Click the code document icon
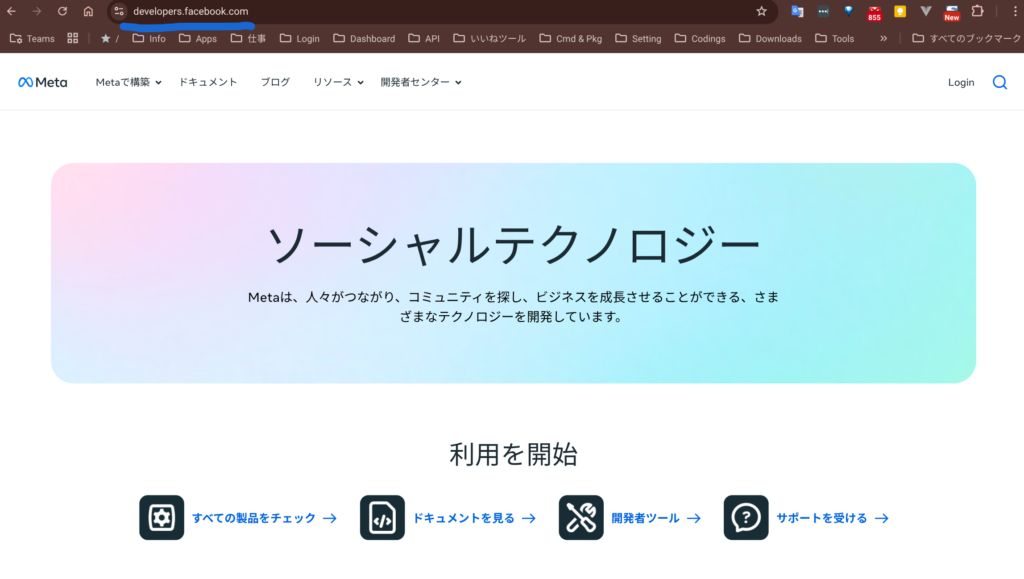 click(382, 518)
